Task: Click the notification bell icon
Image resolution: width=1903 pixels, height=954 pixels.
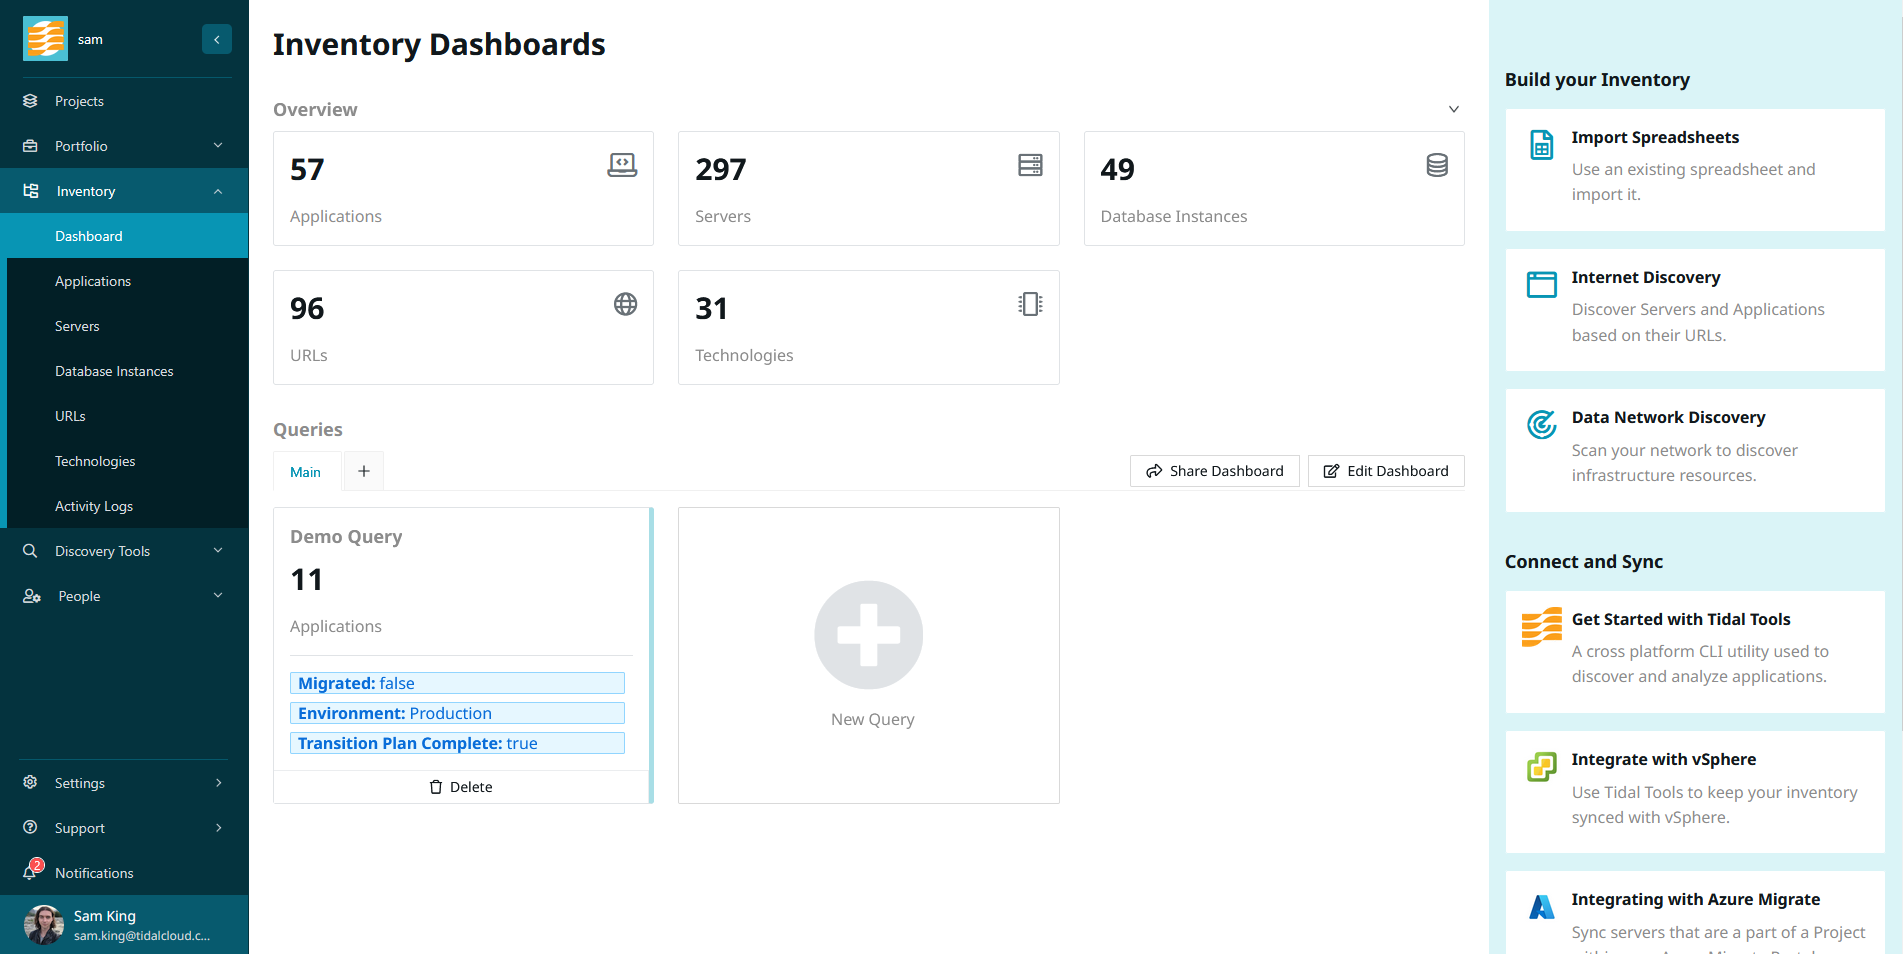Action: pos(31,872)
